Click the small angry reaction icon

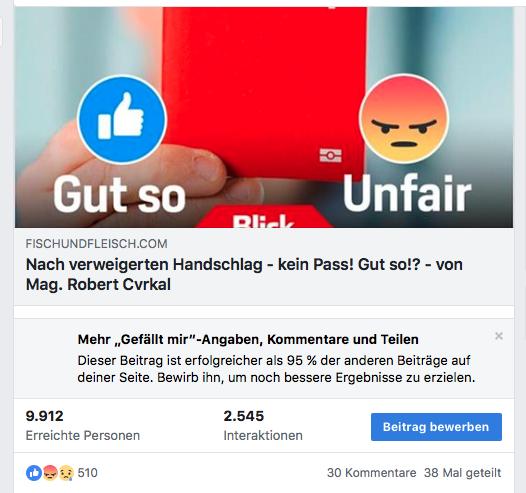50,473
